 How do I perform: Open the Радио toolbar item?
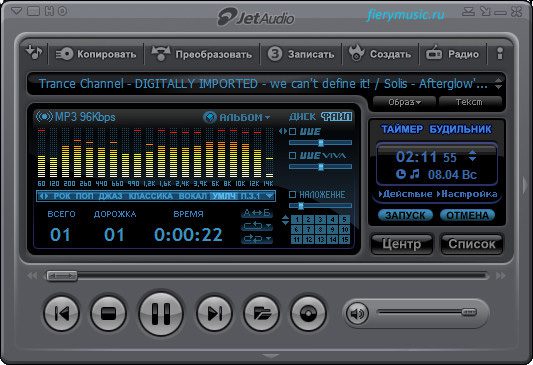coord(453,54)
